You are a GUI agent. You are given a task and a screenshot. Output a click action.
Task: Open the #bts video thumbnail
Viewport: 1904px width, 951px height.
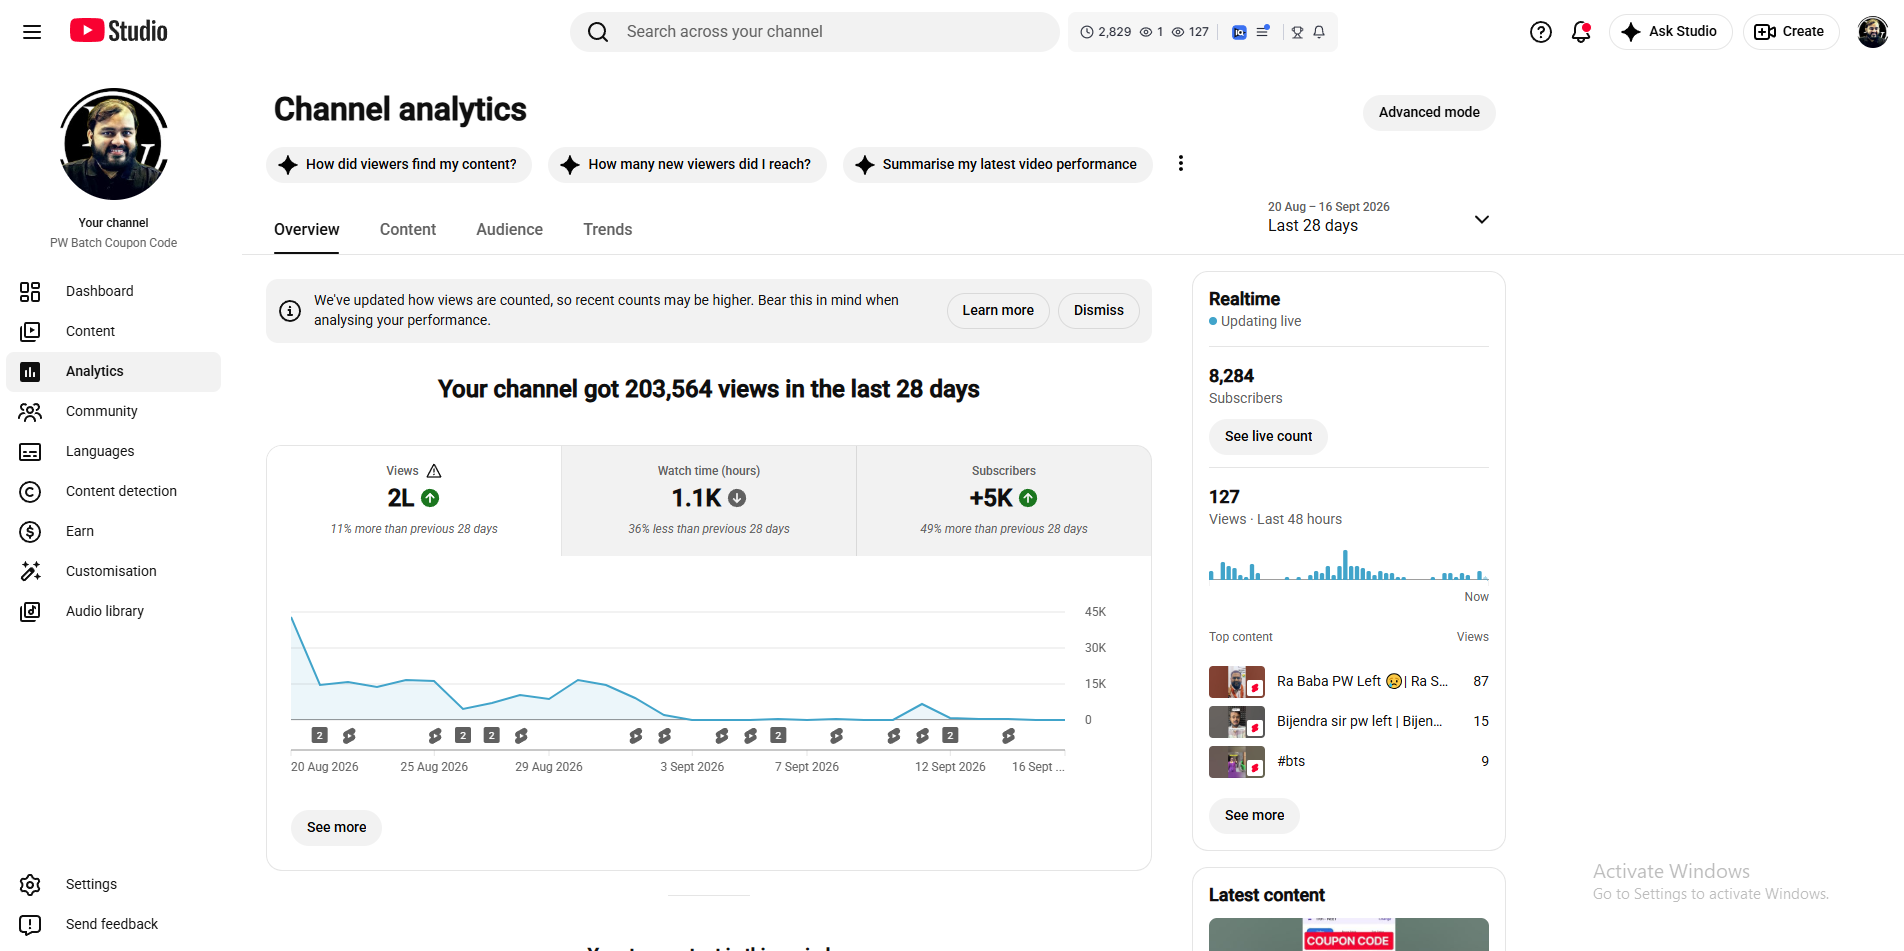(x=1237, y=762)
